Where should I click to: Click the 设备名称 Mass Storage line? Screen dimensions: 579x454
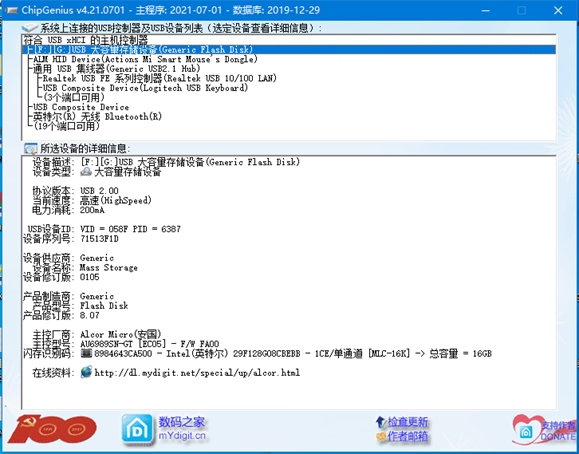coord(85,267)
